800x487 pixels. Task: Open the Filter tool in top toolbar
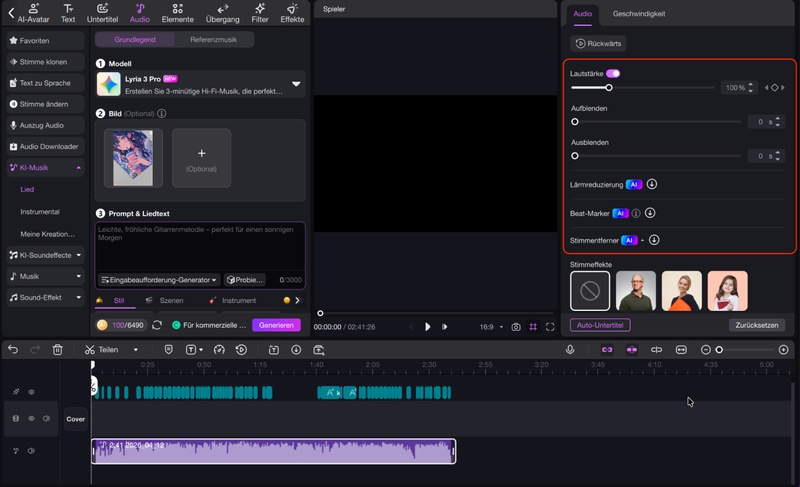click(260, 13)
